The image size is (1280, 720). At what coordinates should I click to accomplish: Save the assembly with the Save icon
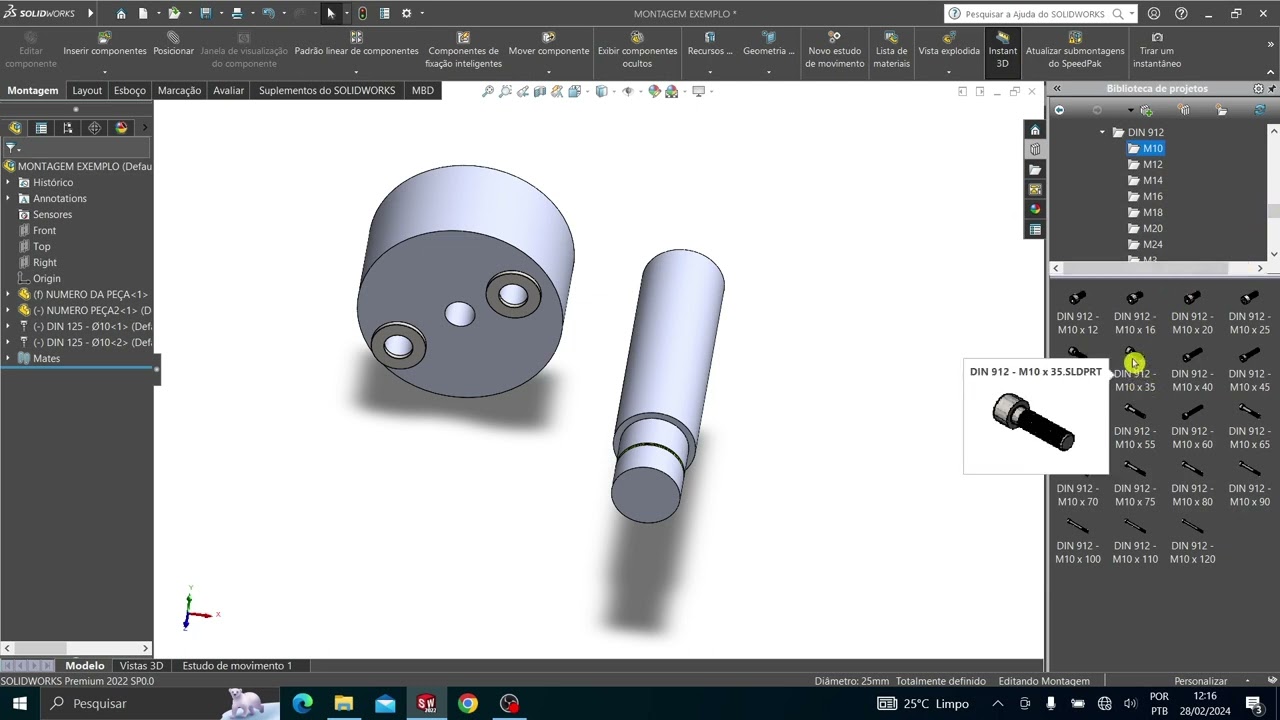pos(205,14)
